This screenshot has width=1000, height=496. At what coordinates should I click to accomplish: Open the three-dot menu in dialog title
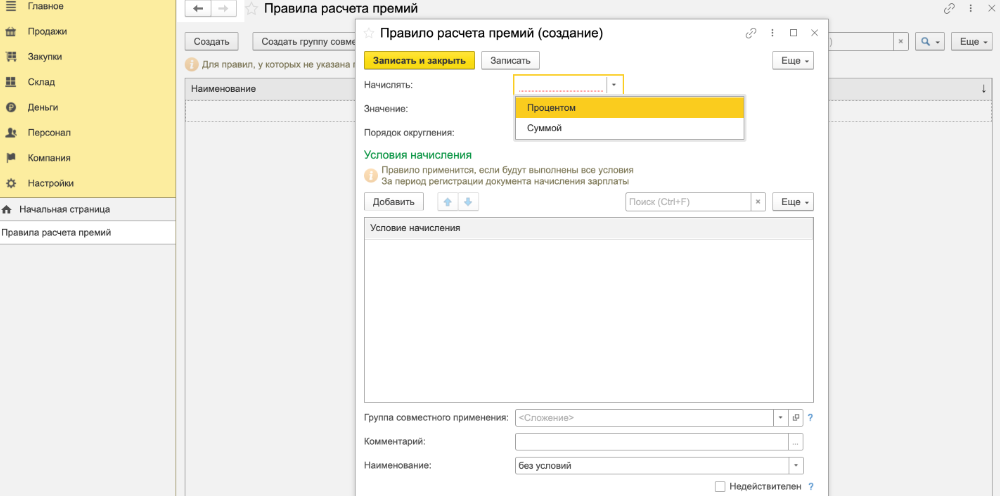772,33
